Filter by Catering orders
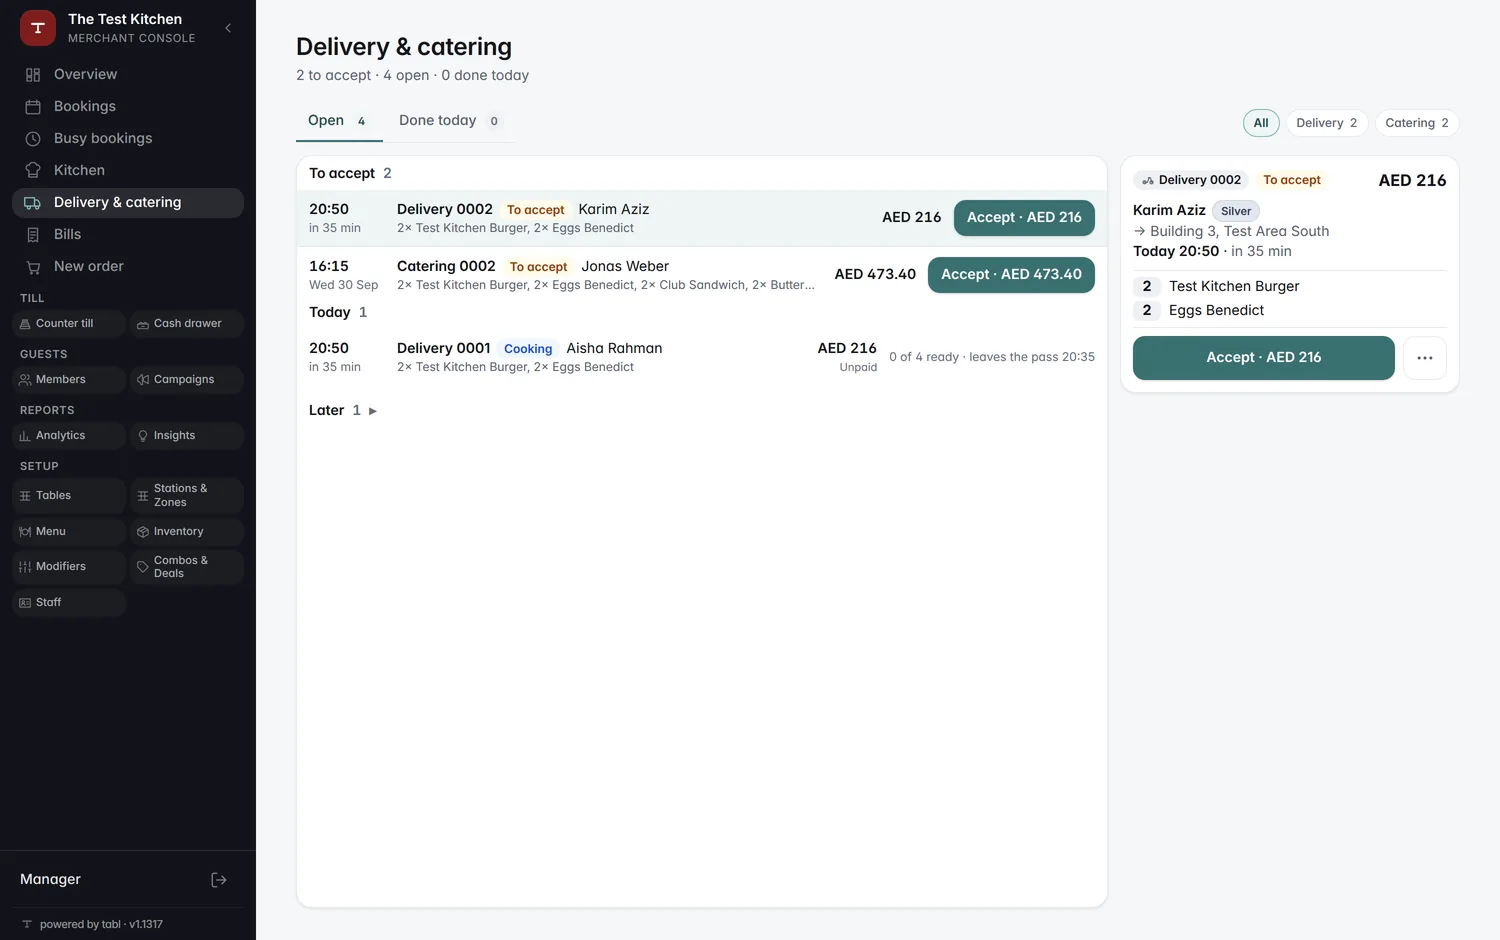The width and height of the screenshot is (1500, 940). tap(1417, 123)
